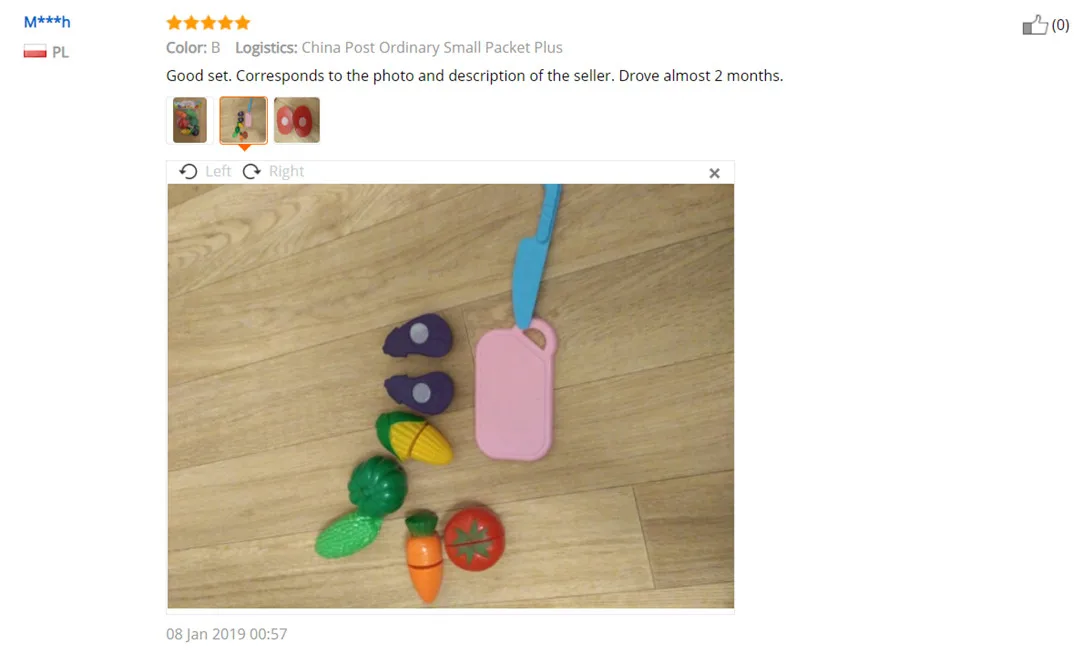Click the blue toy knife in the photo
1092x653 pixels.
(x=534, y=256)
